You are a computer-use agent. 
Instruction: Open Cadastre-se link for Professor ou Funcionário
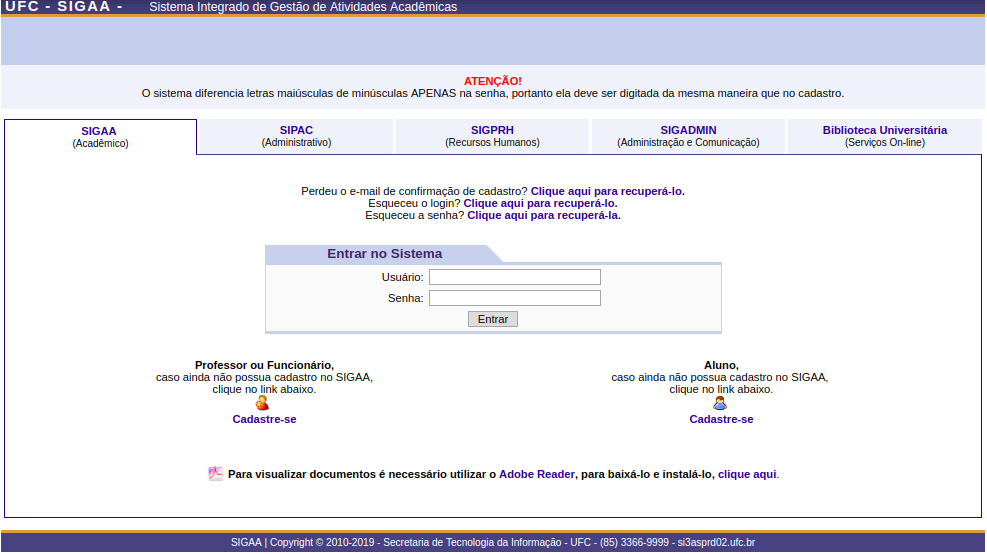(264, 419)
